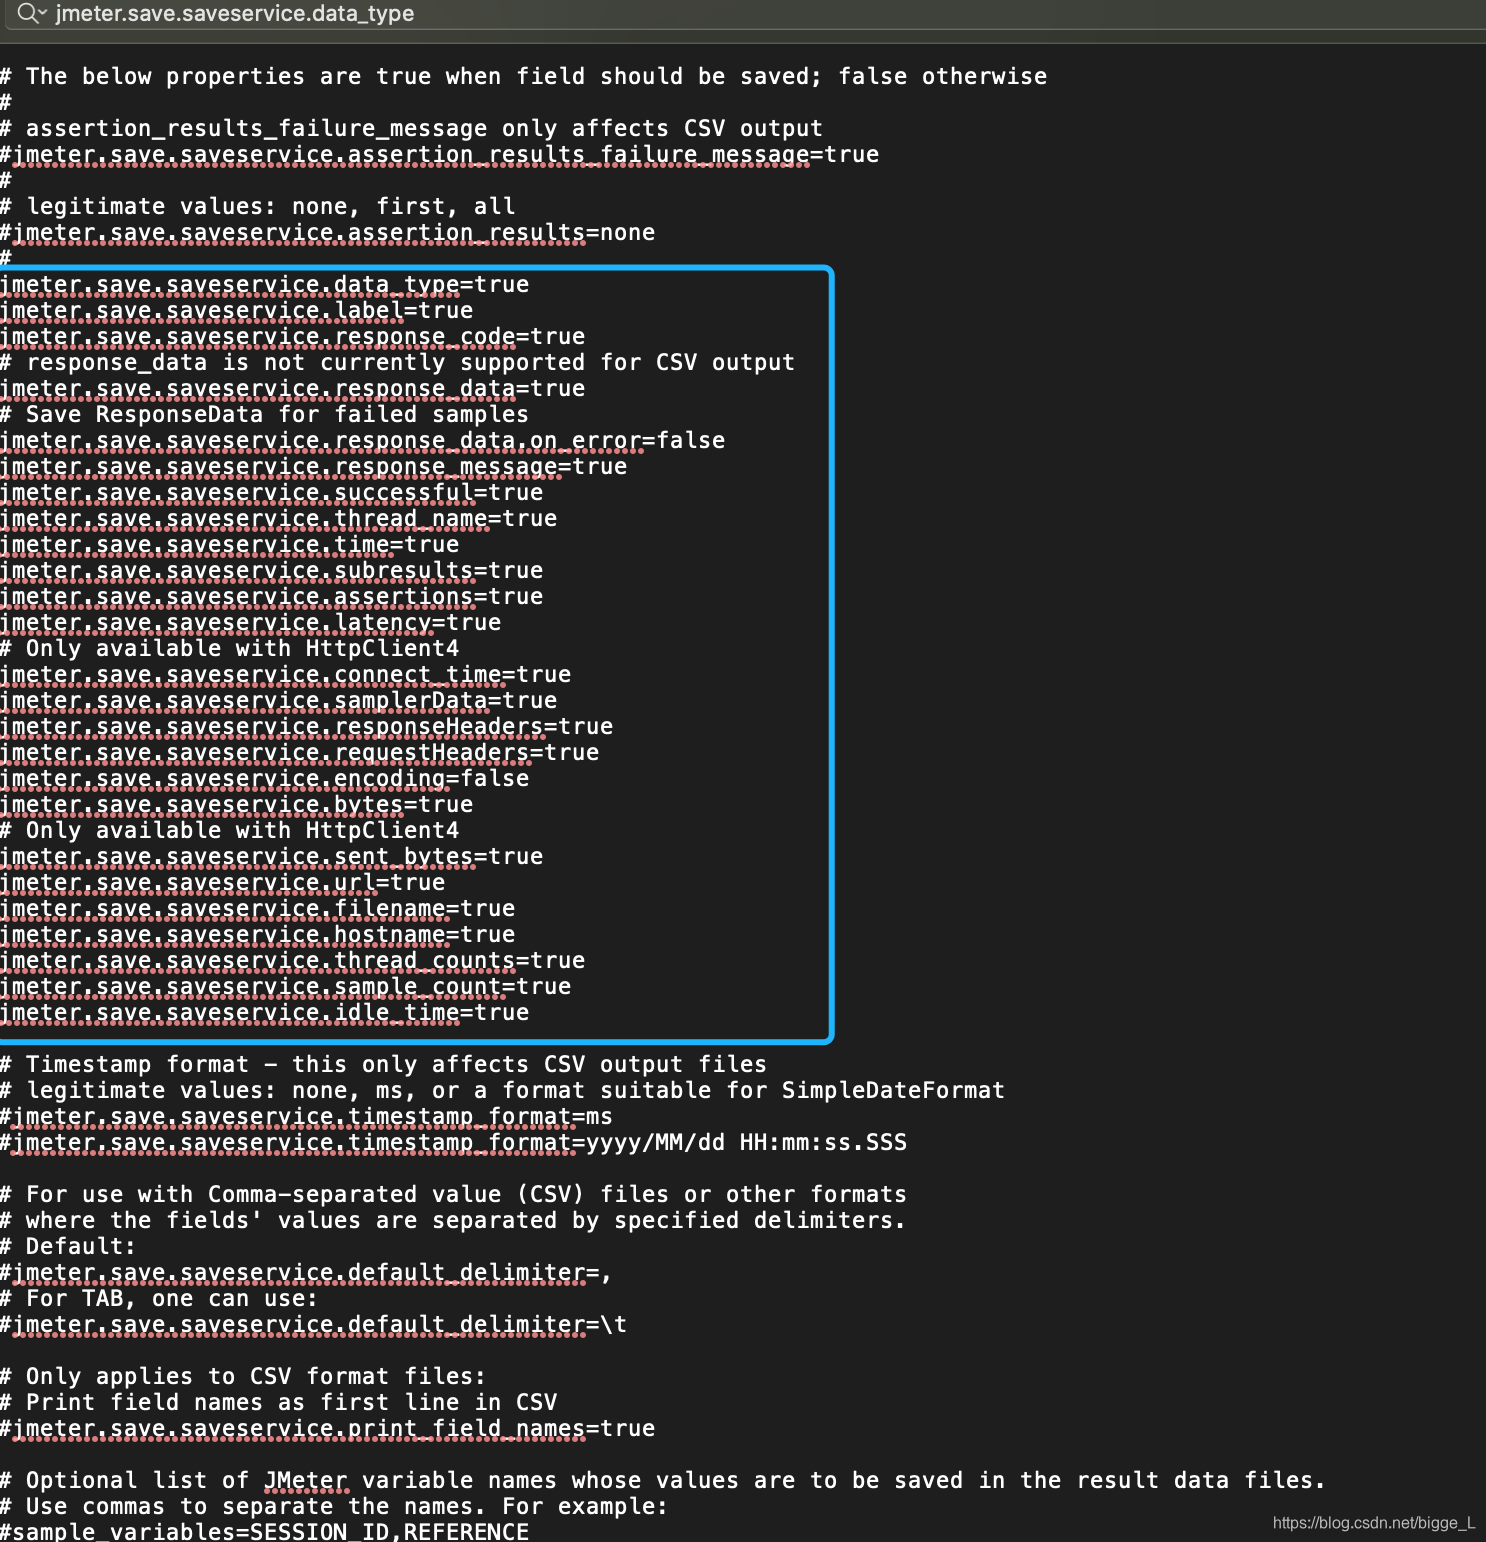Click comment 'Timestamp format - this only affects'
Screen dimensions: 1486x1542
384,1065
